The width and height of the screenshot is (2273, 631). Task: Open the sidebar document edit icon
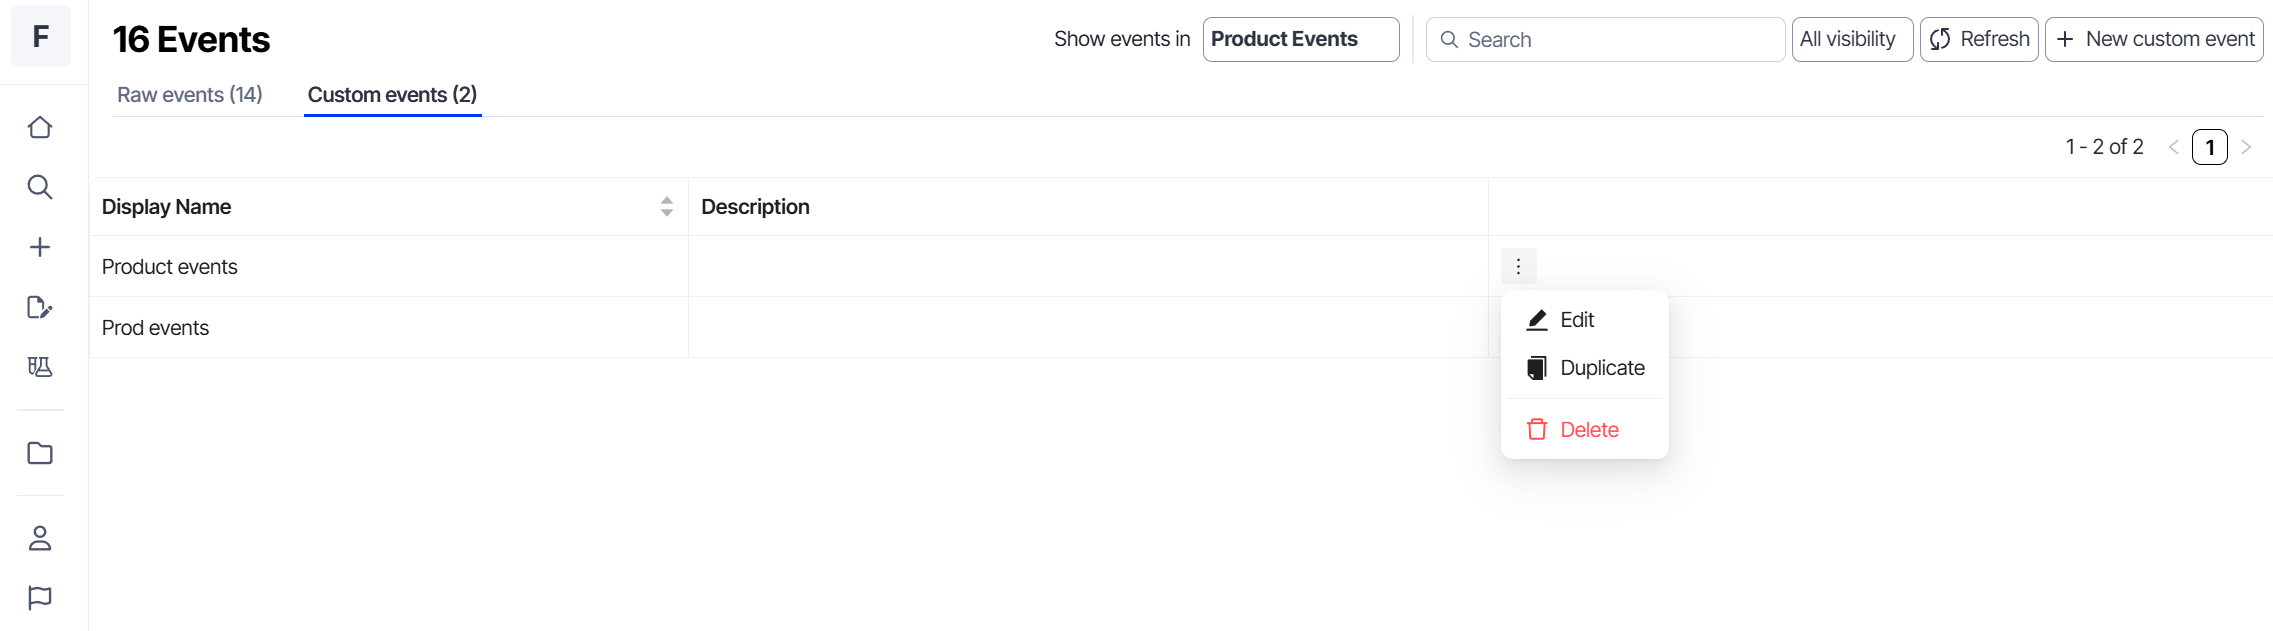pyautogui.click(x=40, y=307)
